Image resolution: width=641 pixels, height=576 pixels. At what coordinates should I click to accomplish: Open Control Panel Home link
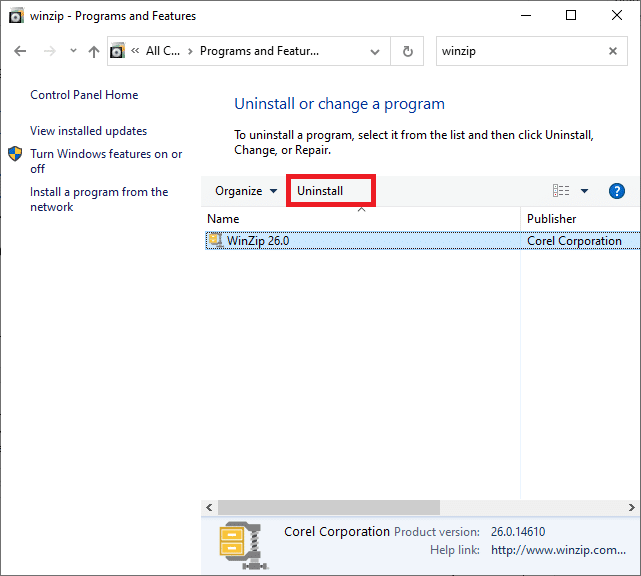[x=84, y=95]
